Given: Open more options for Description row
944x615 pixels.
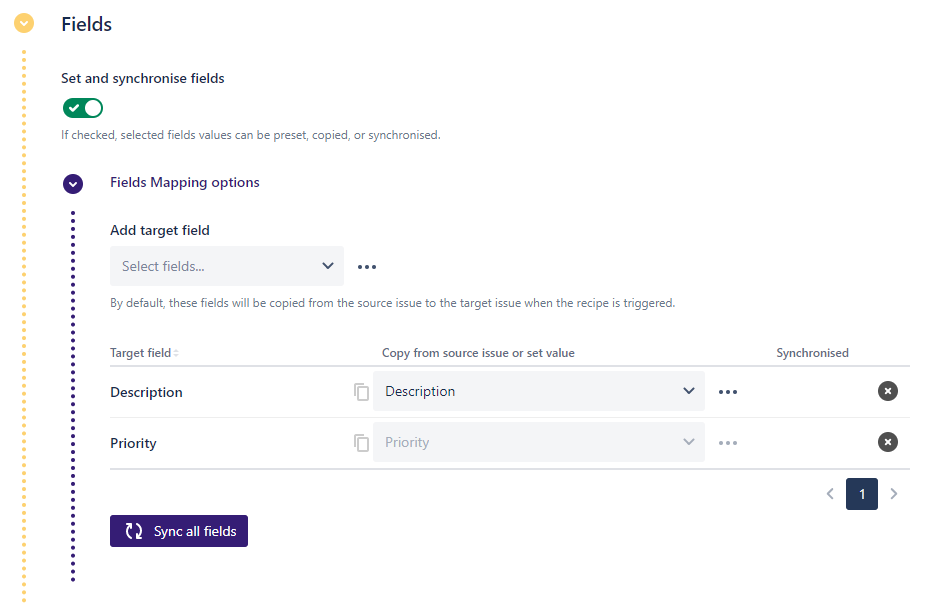Looking at the screenshot, I should (x=728, y=392).
